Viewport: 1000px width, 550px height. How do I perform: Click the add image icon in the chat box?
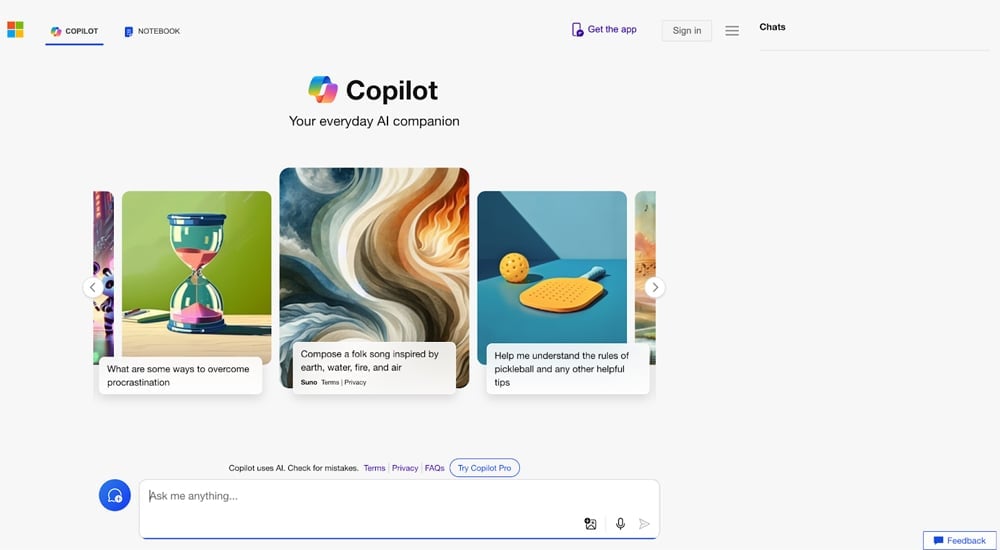[x=591, y=524]
